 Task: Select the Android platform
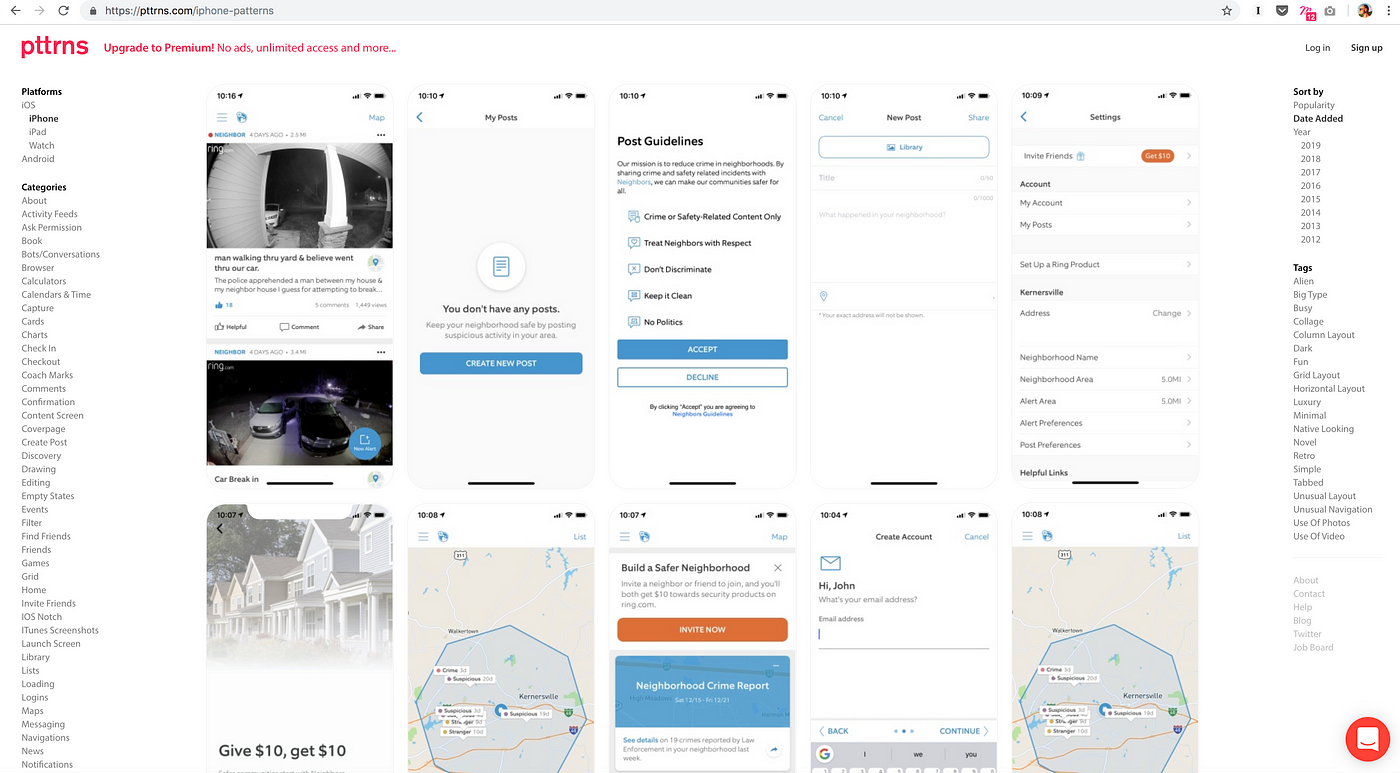click(38, 159)
